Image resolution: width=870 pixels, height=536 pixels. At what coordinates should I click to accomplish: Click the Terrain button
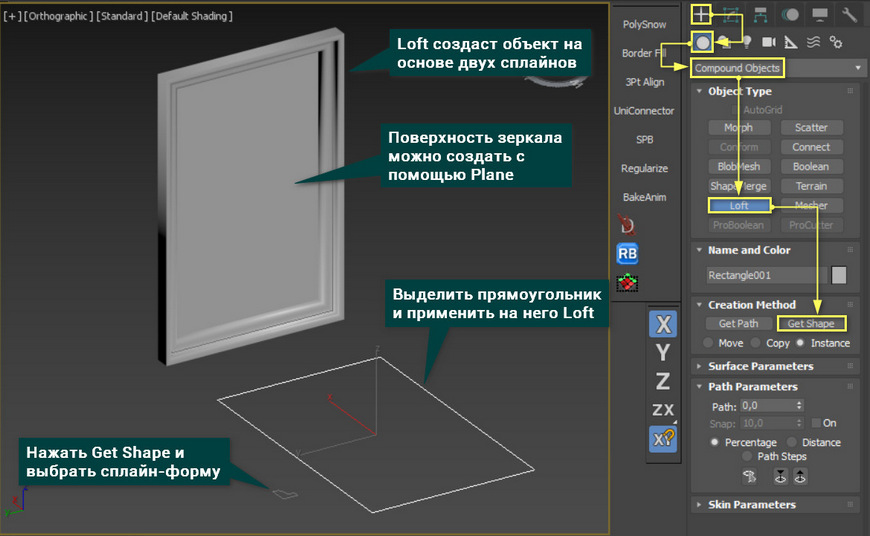tap(812, 186)
